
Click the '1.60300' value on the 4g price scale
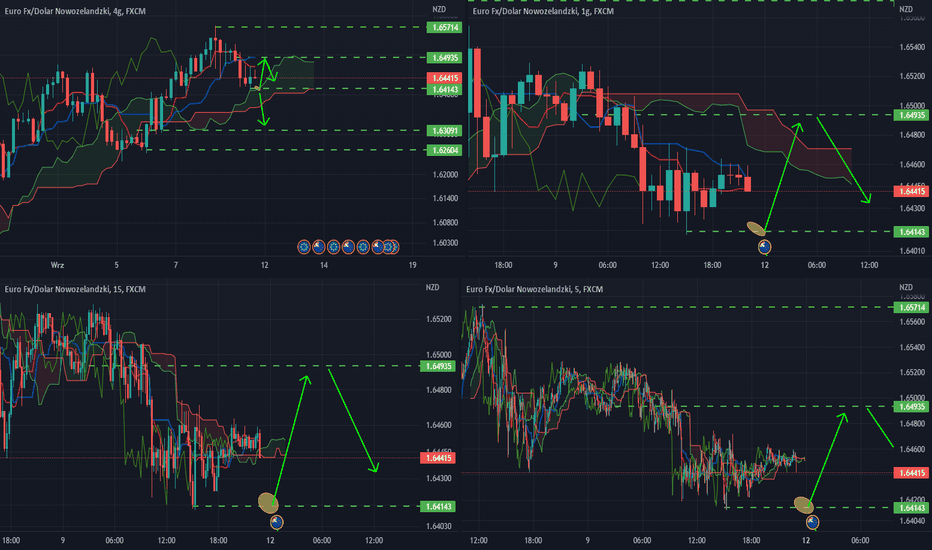[445, 243]
